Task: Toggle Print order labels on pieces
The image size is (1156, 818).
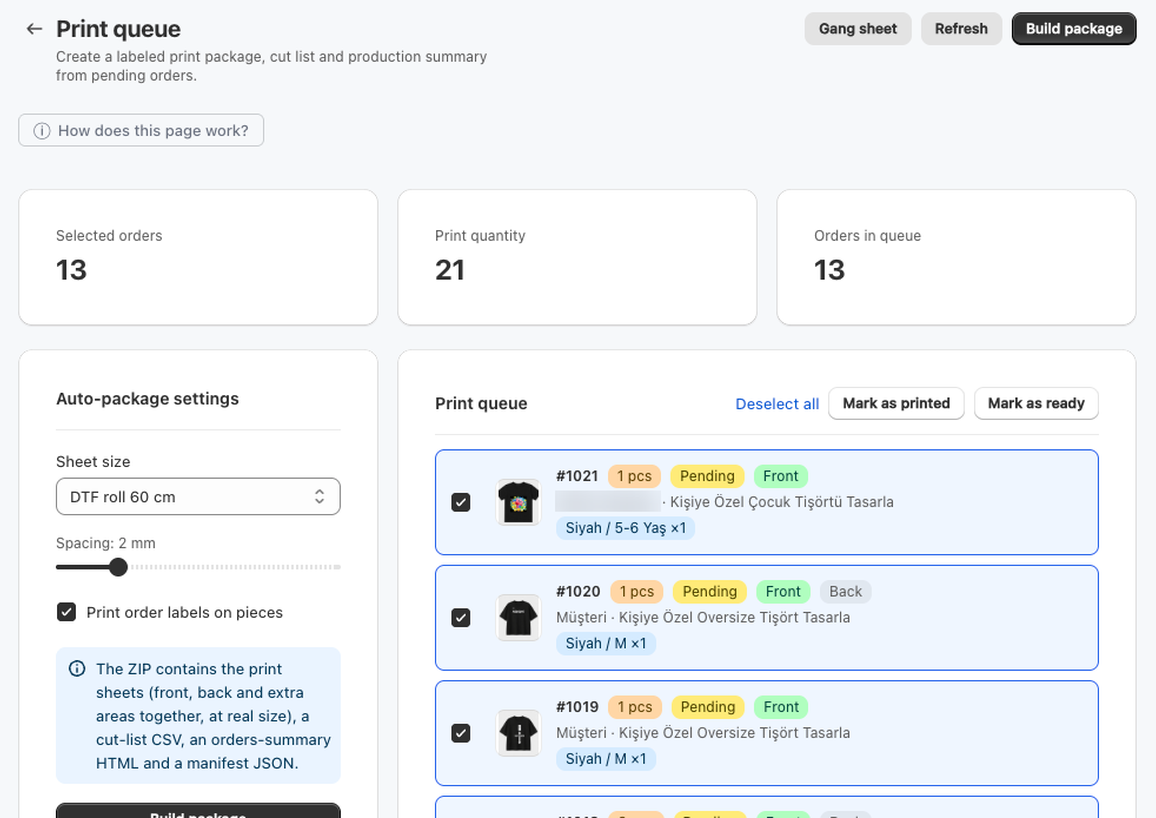Action: [66, 612]
